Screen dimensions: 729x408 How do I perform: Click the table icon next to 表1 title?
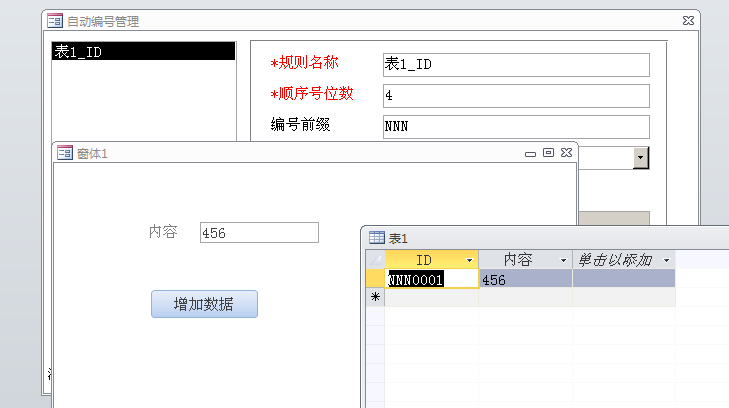point(377,237)
